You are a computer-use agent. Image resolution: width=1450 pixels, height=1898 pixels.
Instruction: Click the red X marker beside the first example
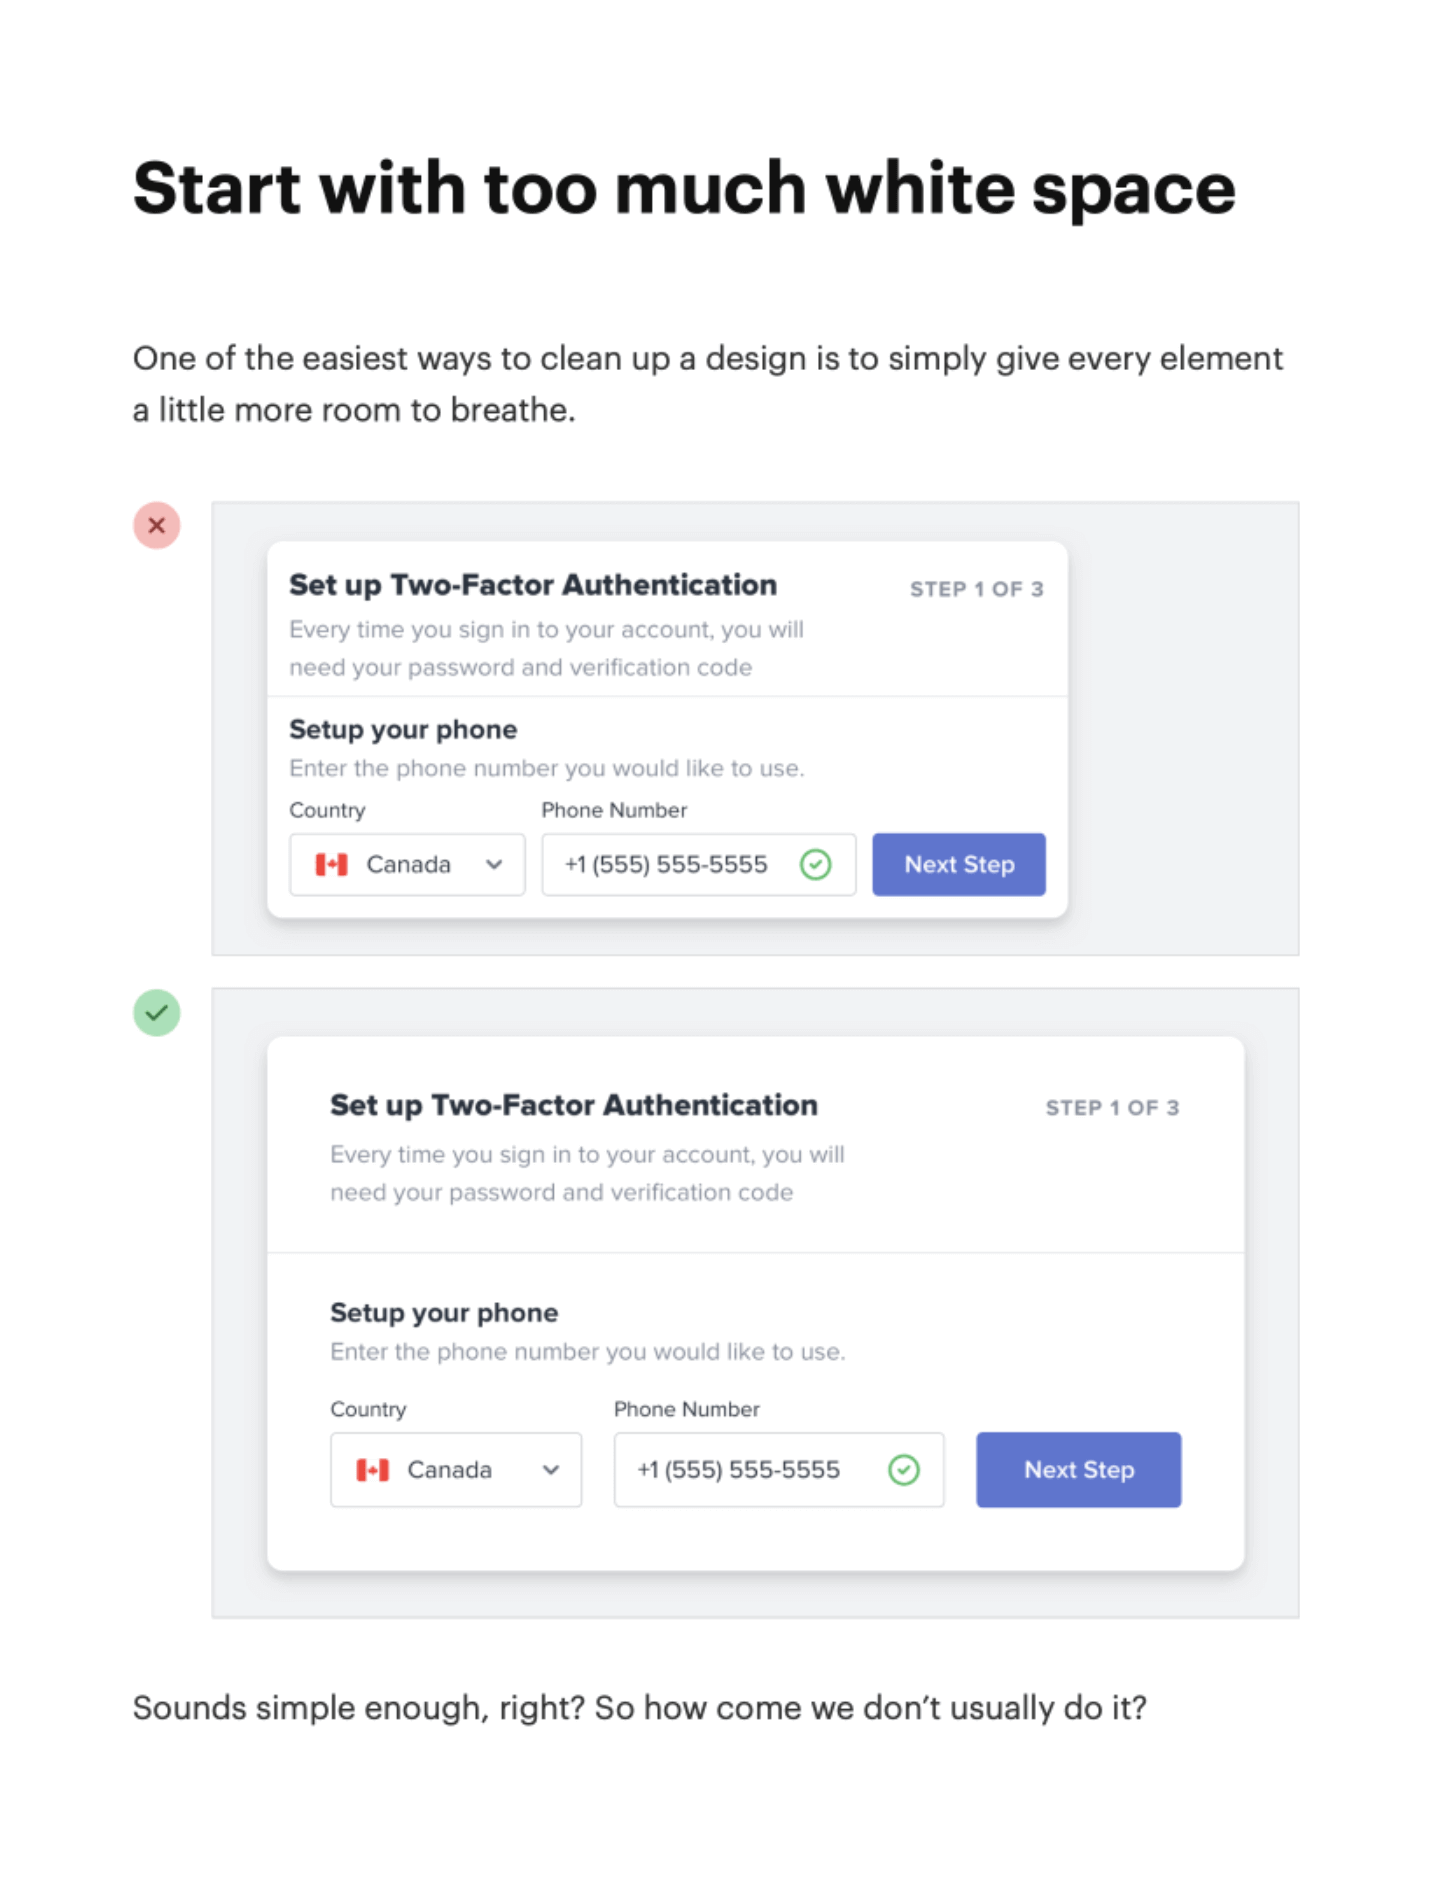click(157, 525)
